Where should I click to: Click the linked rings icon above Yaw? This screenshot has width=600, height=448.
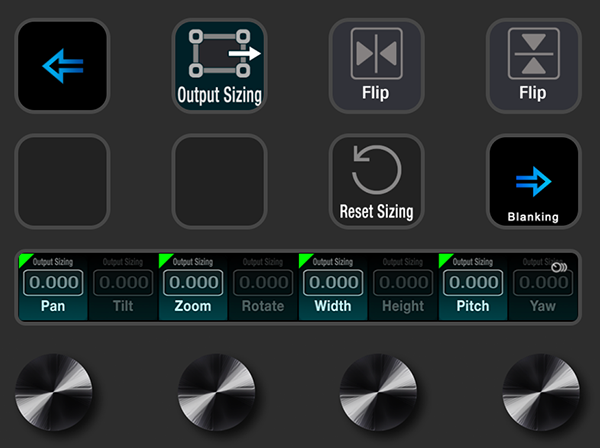coord(559,267)
